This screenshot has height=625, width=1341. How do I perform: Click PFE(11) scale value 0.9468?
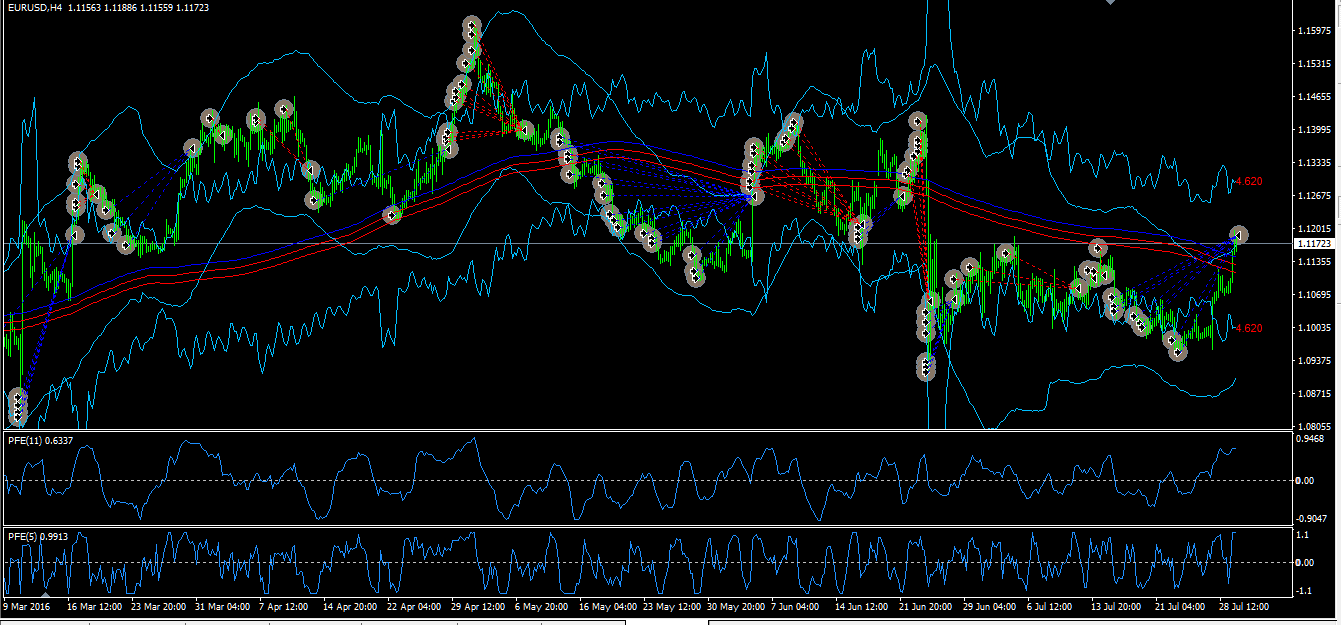(1311, 438)
